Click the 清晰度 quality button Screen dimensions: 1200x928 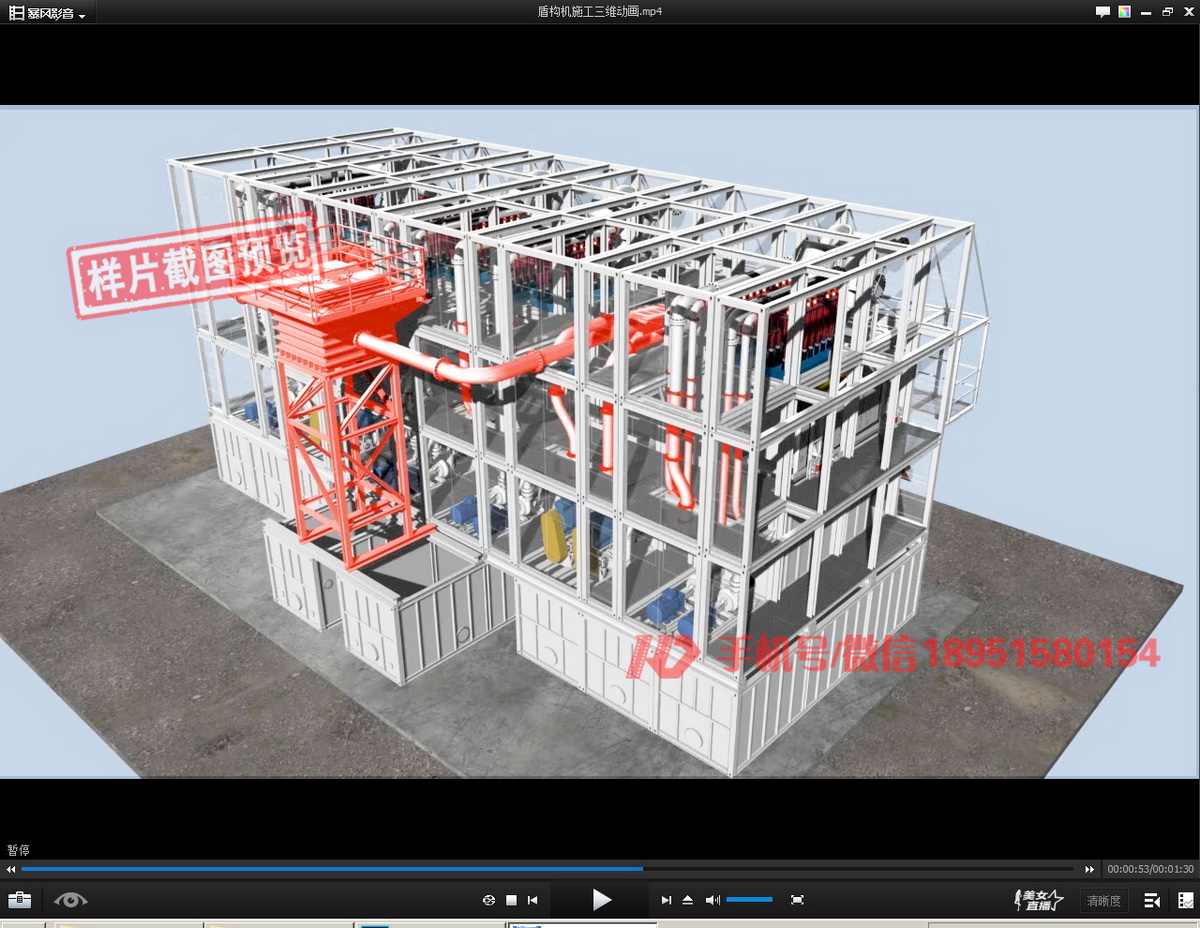pyautogui.click(x=1103, y=901)
